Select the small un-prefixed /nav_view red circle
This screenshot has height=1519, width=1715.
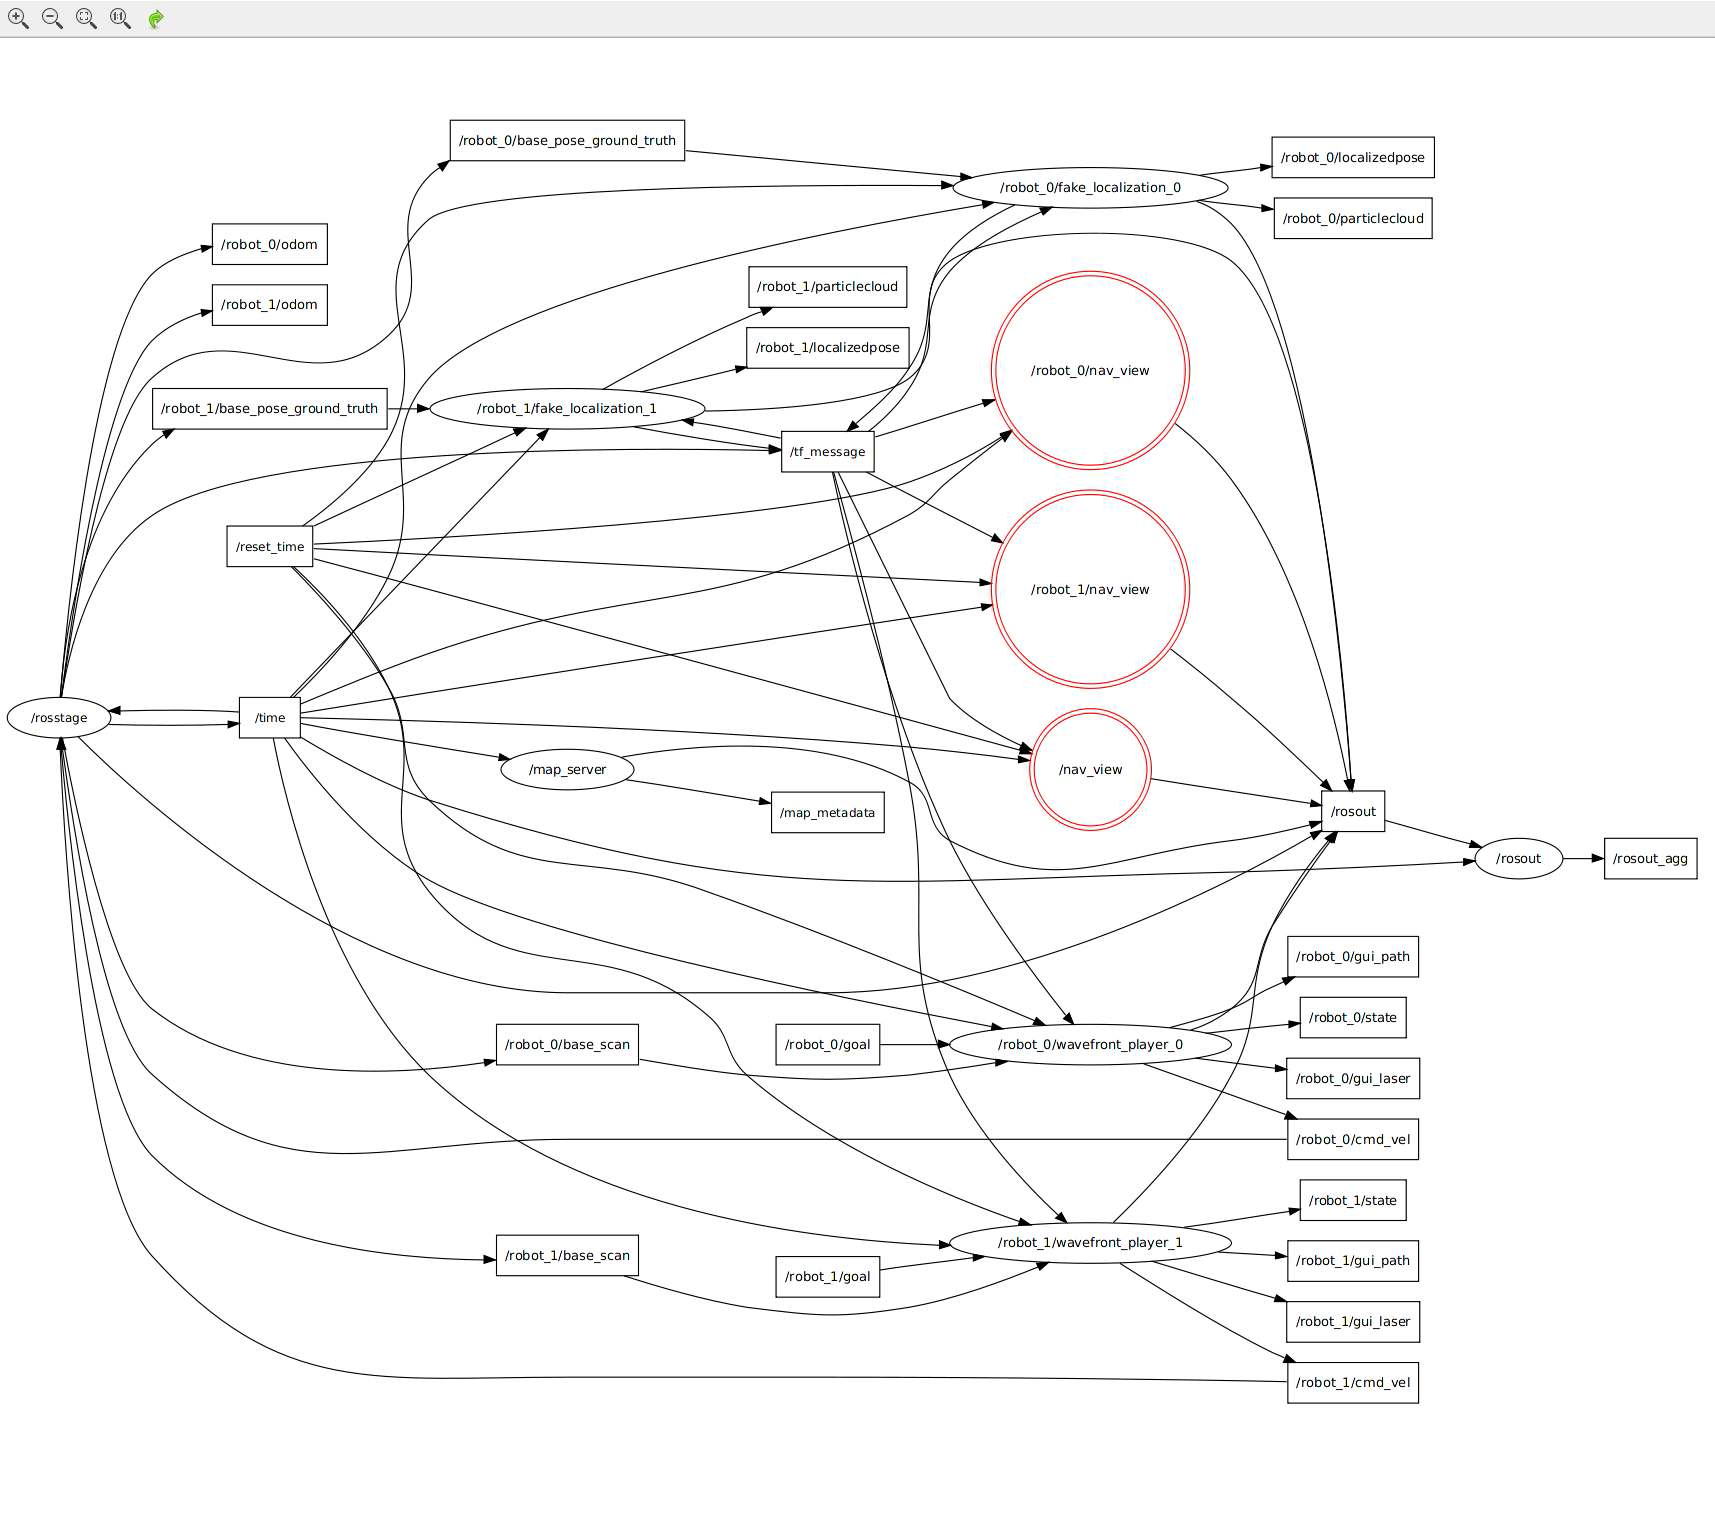tap(1090, 769)
